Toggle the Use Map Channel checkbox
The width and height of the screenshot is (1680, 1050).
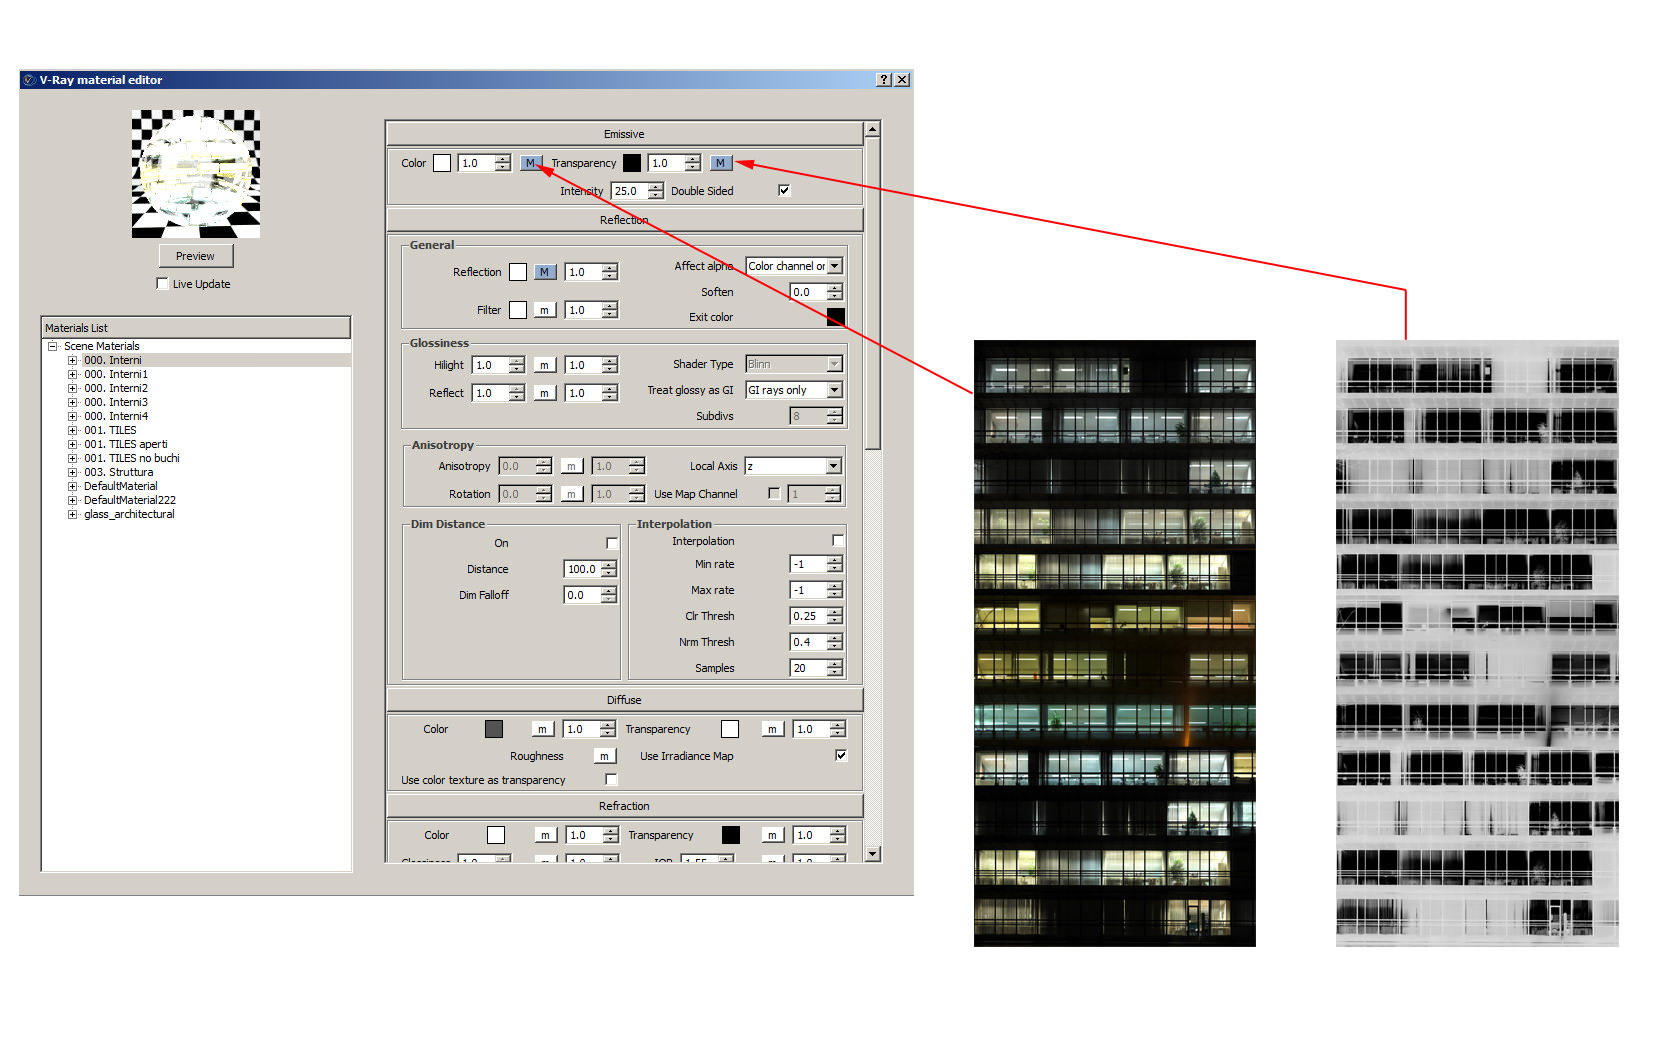(x=774, y=493)
